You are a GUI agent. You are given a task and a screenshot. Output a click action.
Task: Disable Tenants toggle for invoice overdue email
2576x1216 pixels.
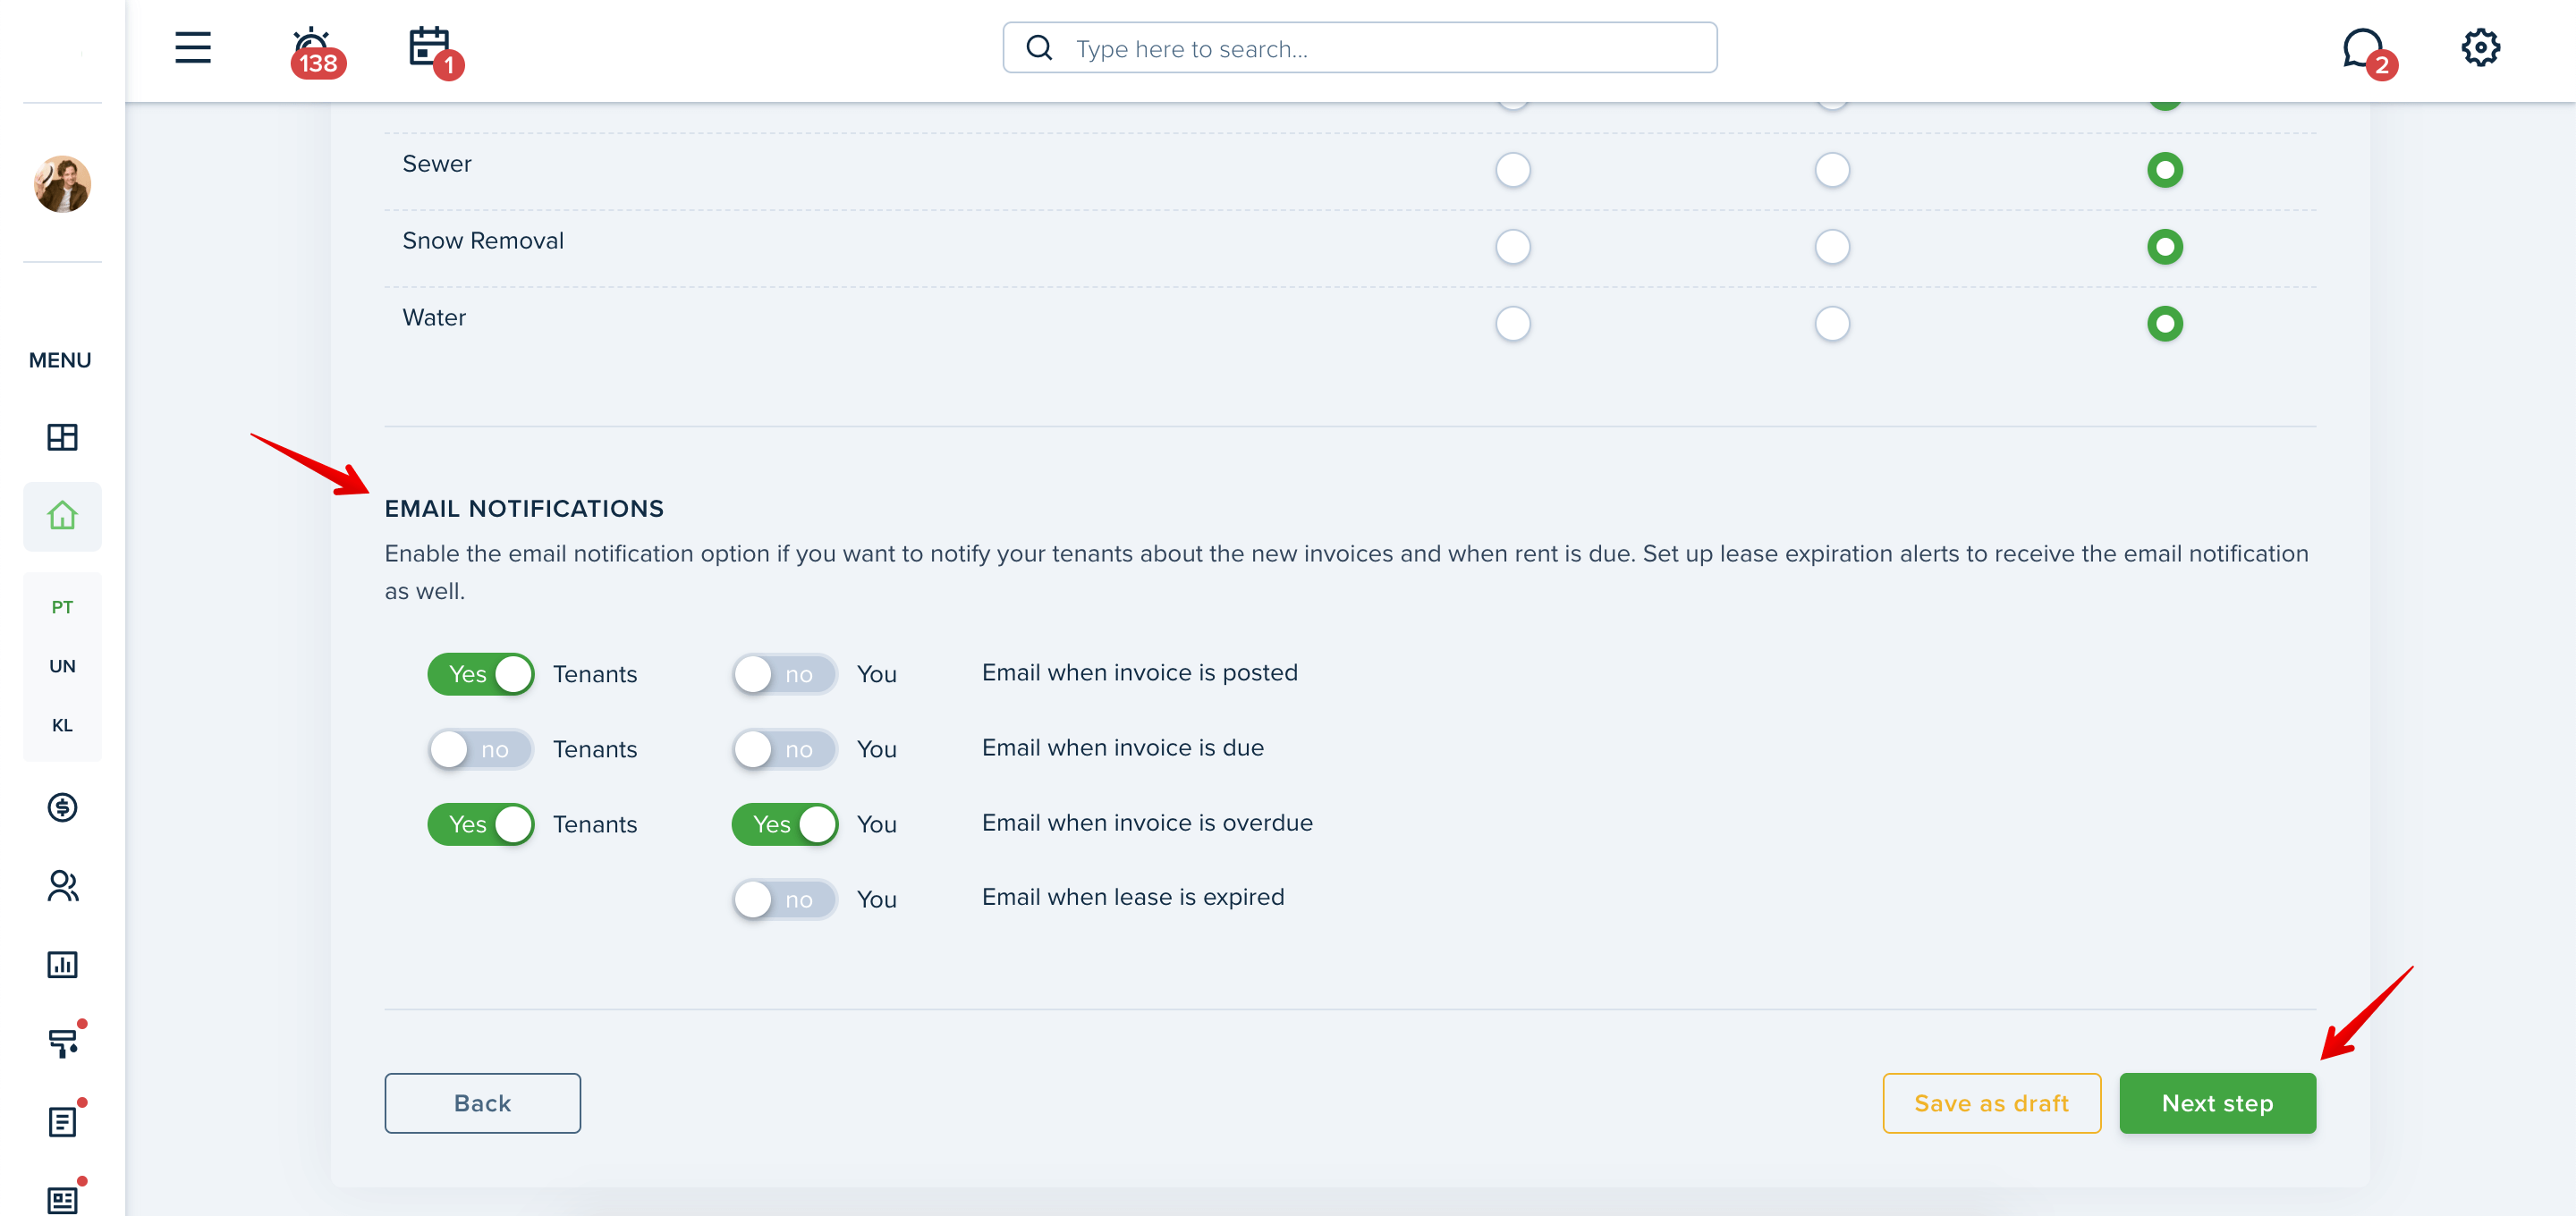481,824
